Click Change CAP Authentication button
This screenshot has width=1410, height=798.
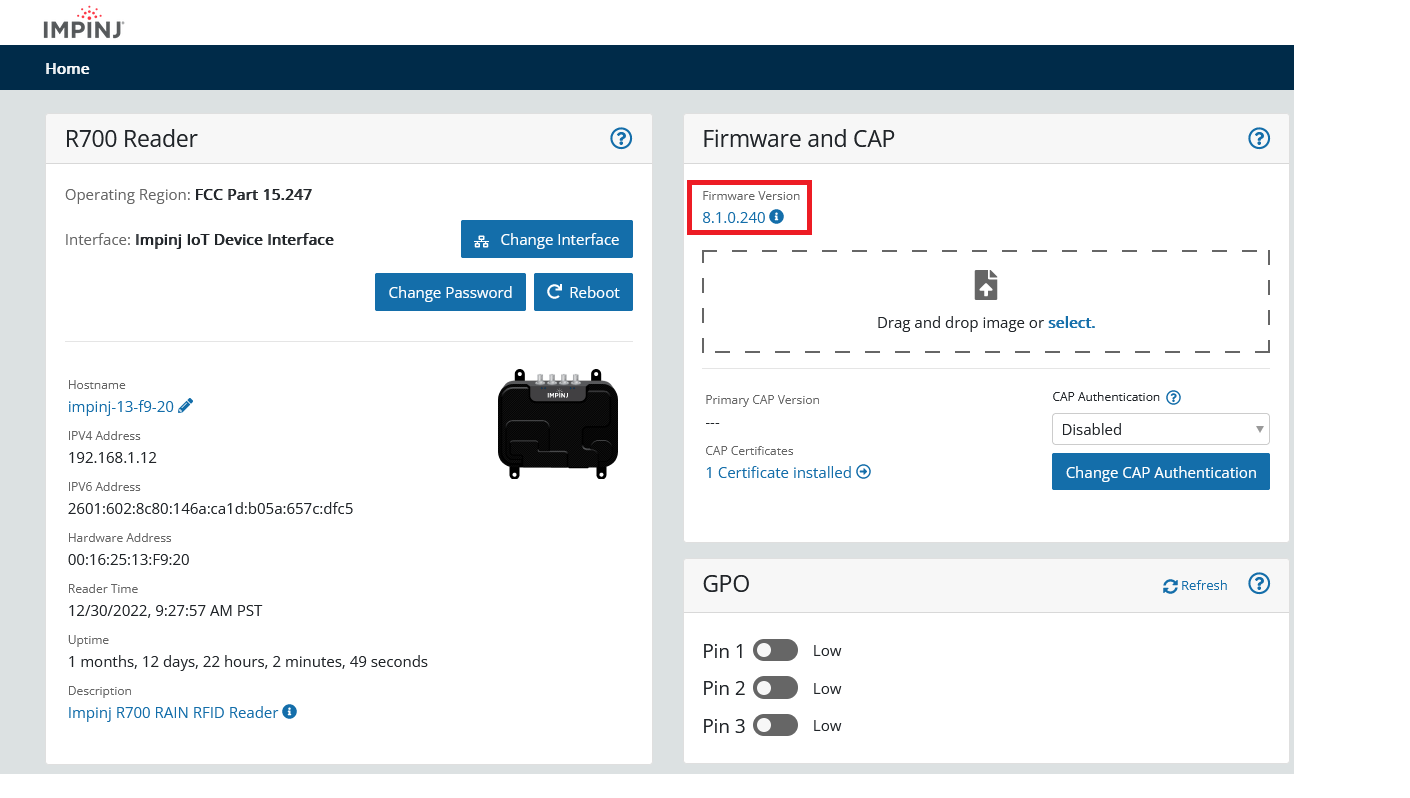(x=1161, y=472)
